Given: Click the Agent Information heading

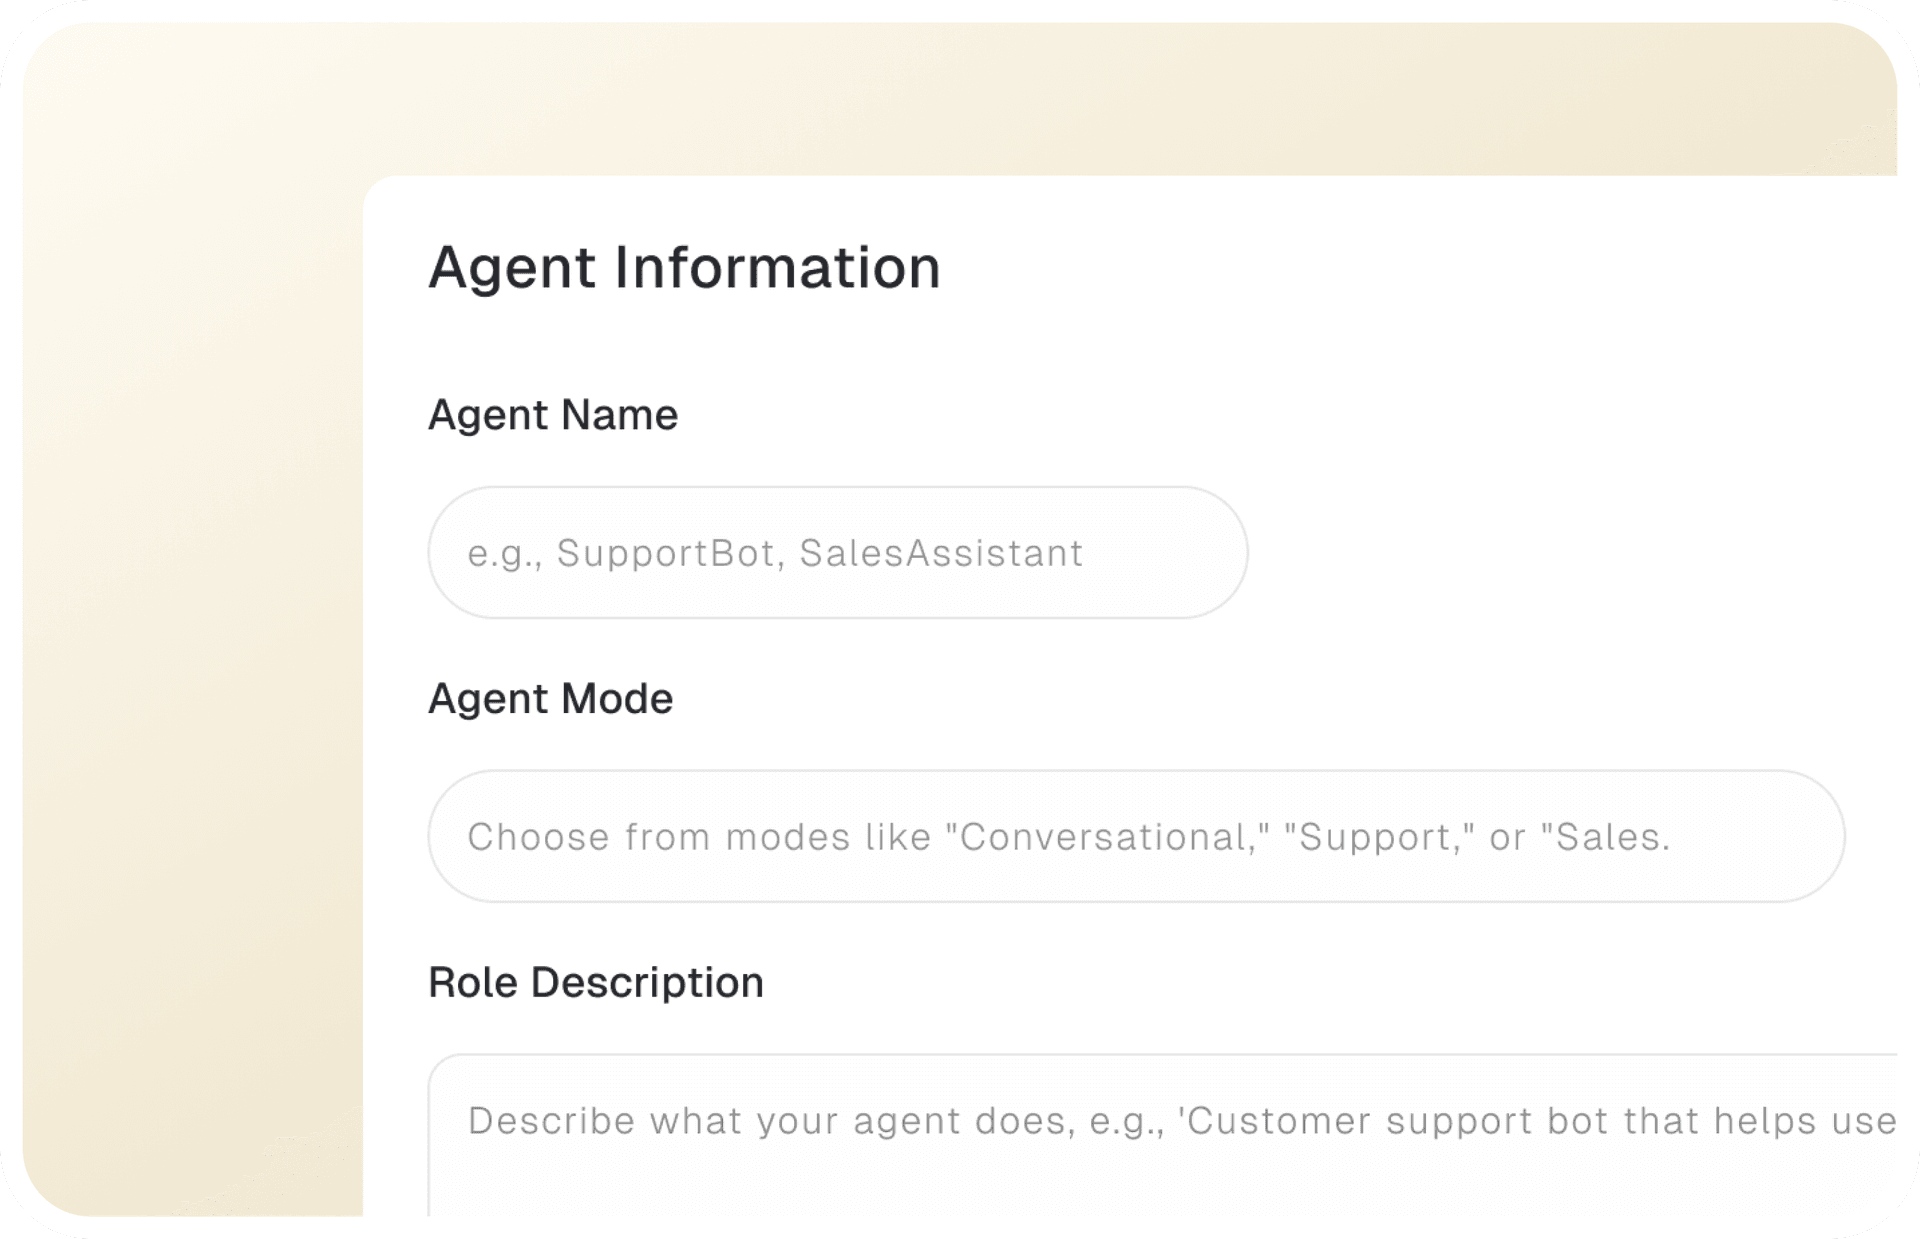Looking at the screenshot, I should tap(684, 268).
